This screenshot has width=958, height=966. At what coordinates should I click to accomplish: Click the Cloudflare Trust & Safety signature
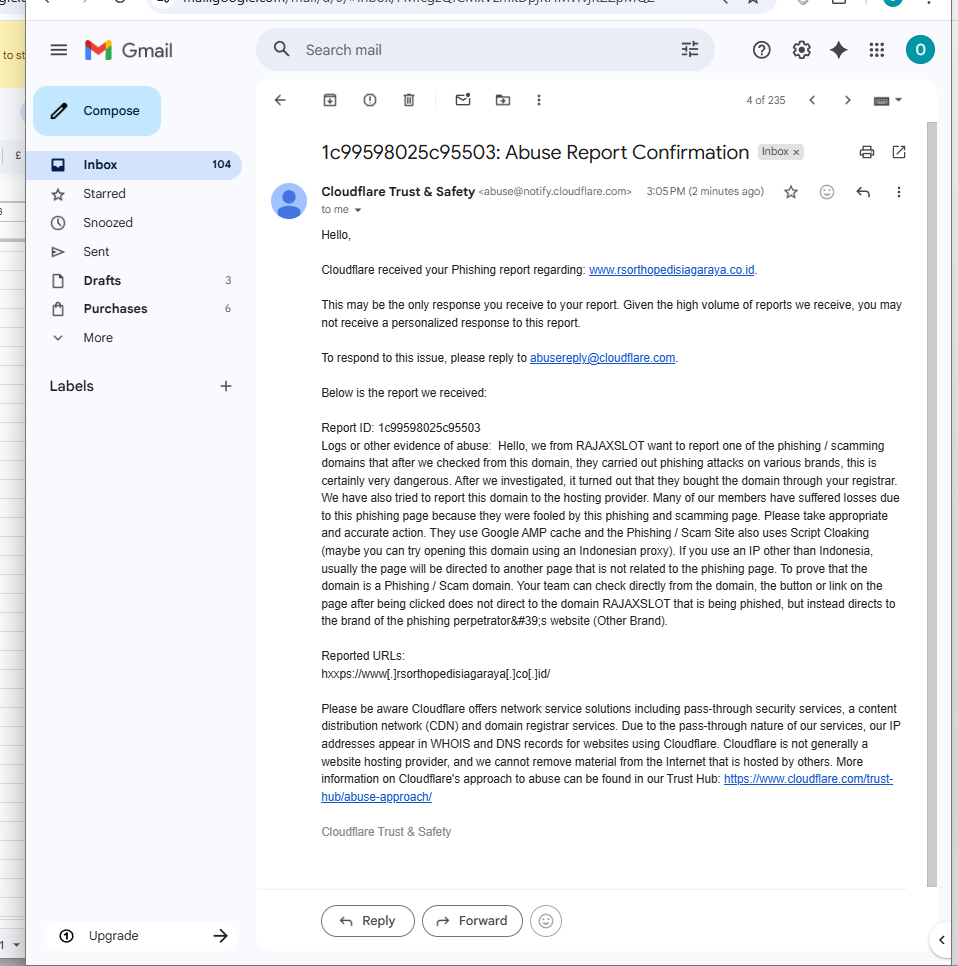(386, 832)
